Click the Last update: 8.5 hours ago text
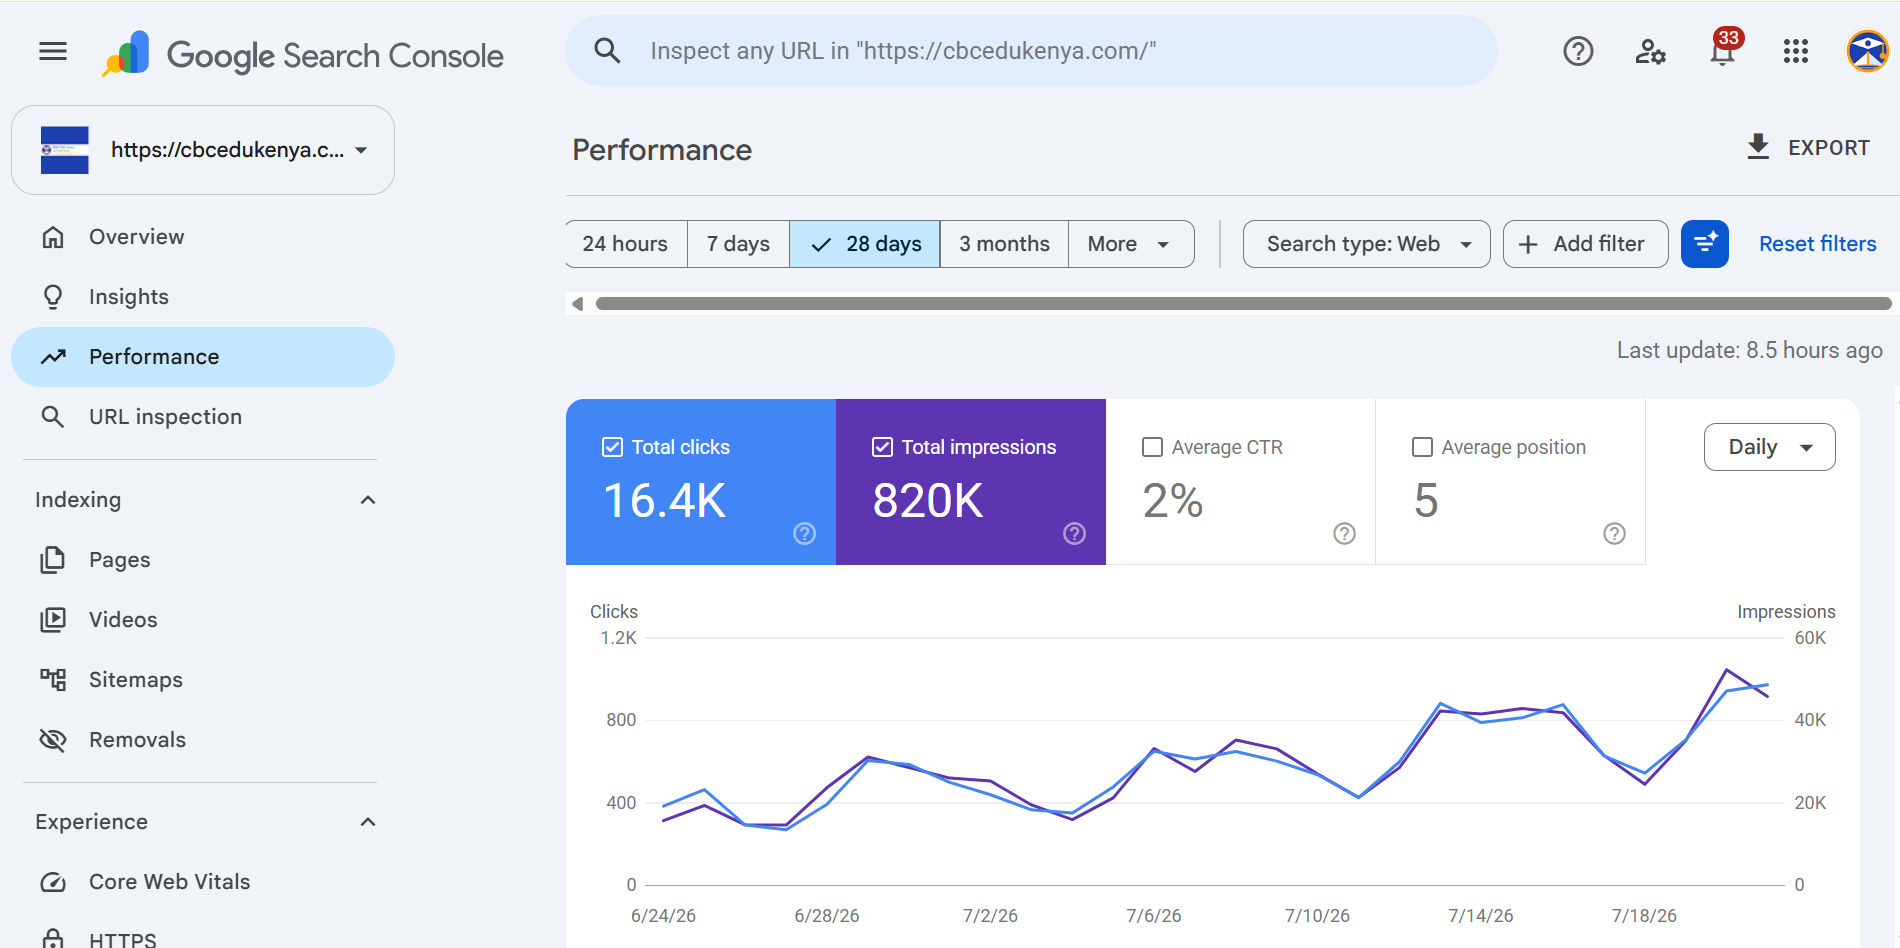1900x948 pixels. coord(1749,350)
